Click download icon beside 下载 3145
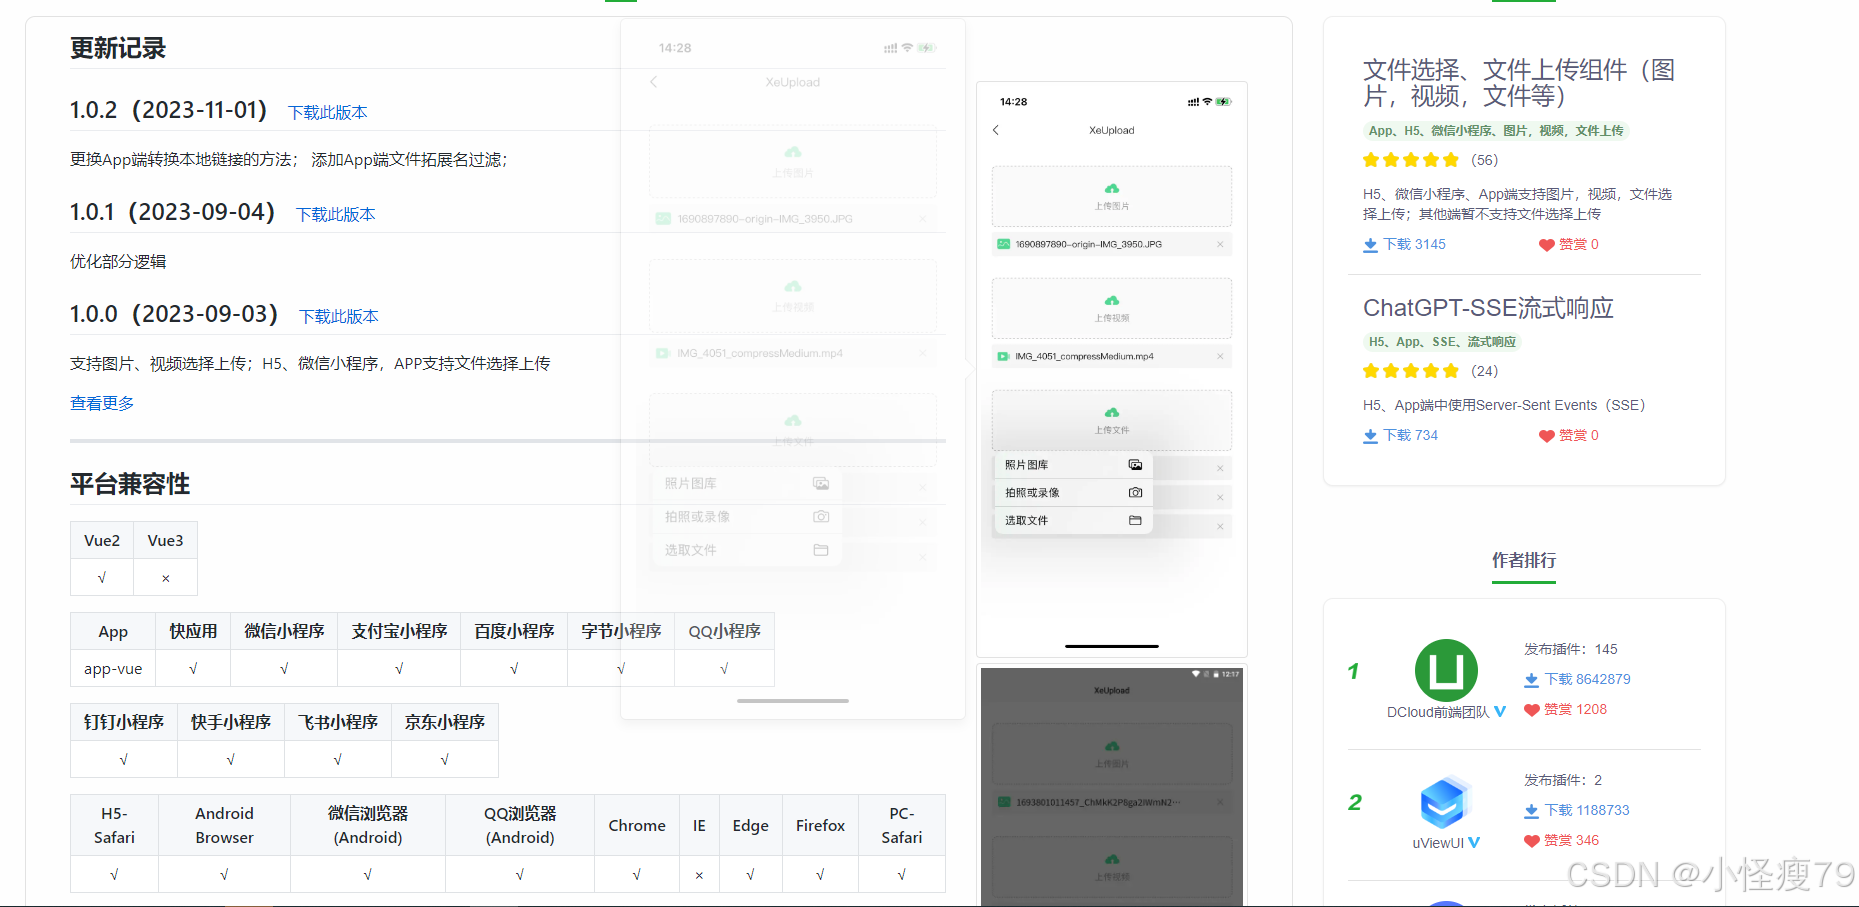1859x907 pixels. [1370, 245]
